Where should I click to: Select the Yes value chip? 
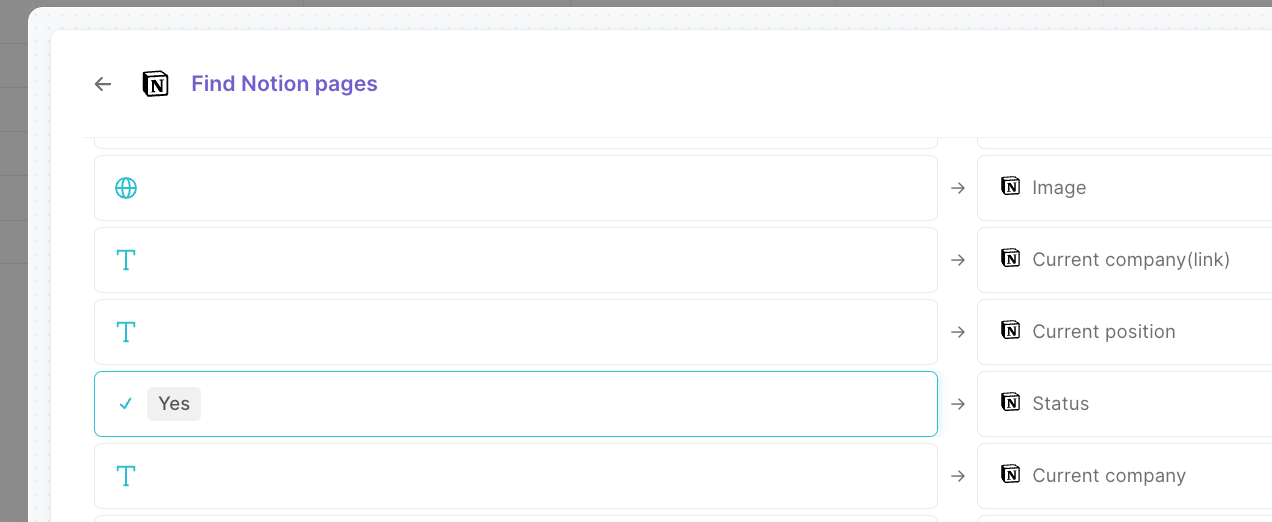click(x=174, y=404)
